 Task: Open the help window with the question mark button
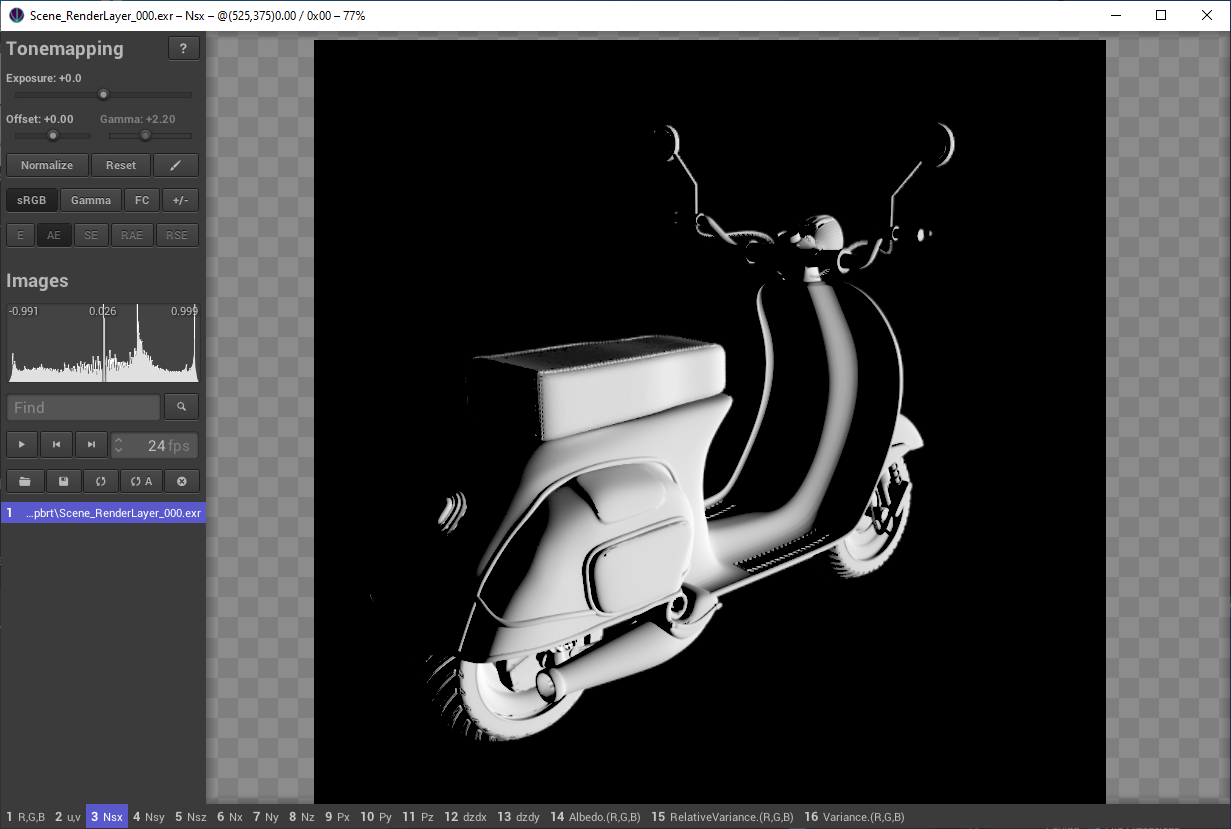tap(183, 49)
